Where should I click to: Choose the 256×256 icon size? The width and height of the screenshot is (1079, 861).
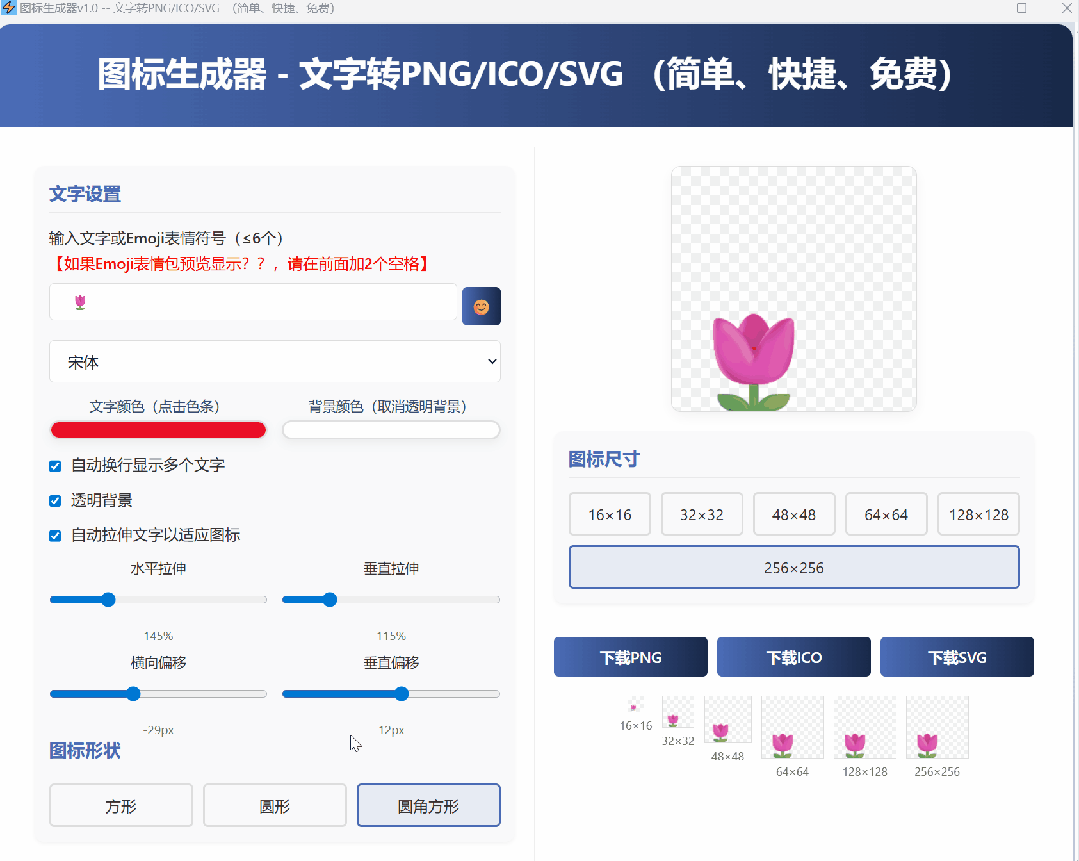tap(794, 567)
